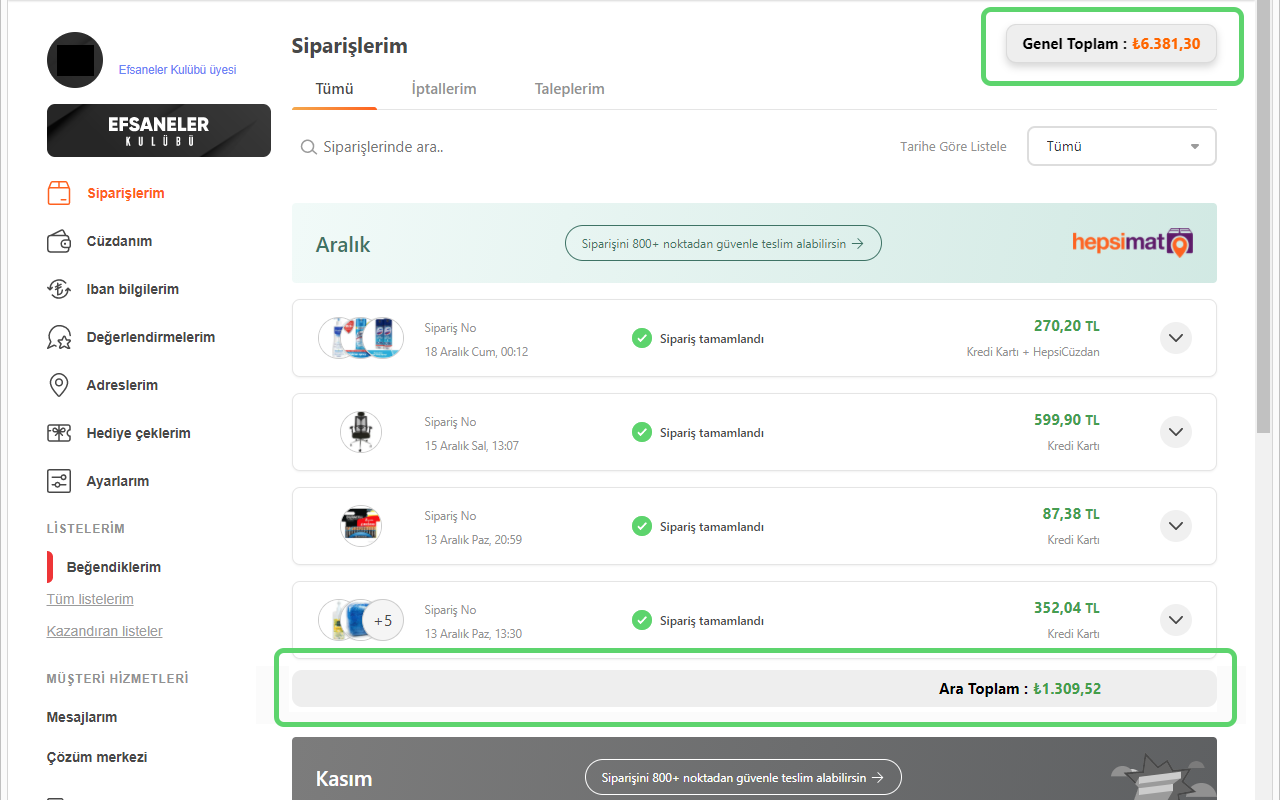
Task: Open Değerlendirmelerim via its star icon
Action: click(x=59, y=336)
